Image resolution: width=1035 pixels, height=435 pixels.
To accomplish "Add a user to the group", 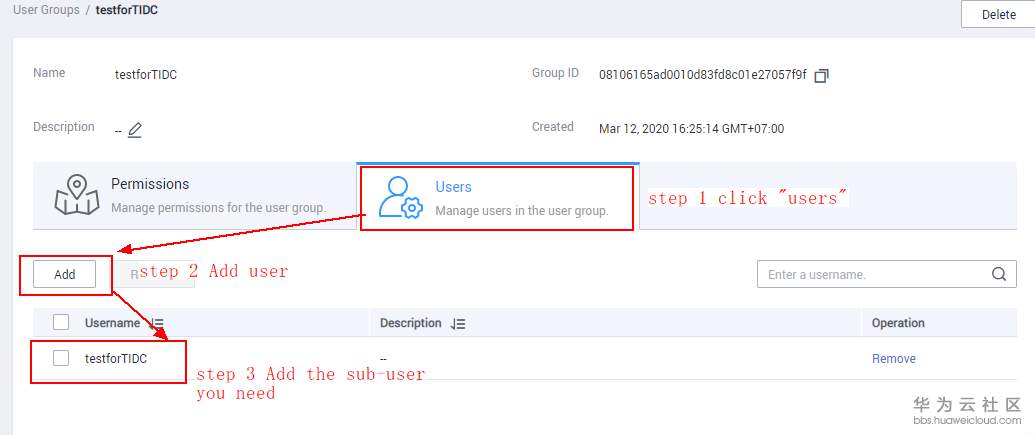I will coord(65,275).
